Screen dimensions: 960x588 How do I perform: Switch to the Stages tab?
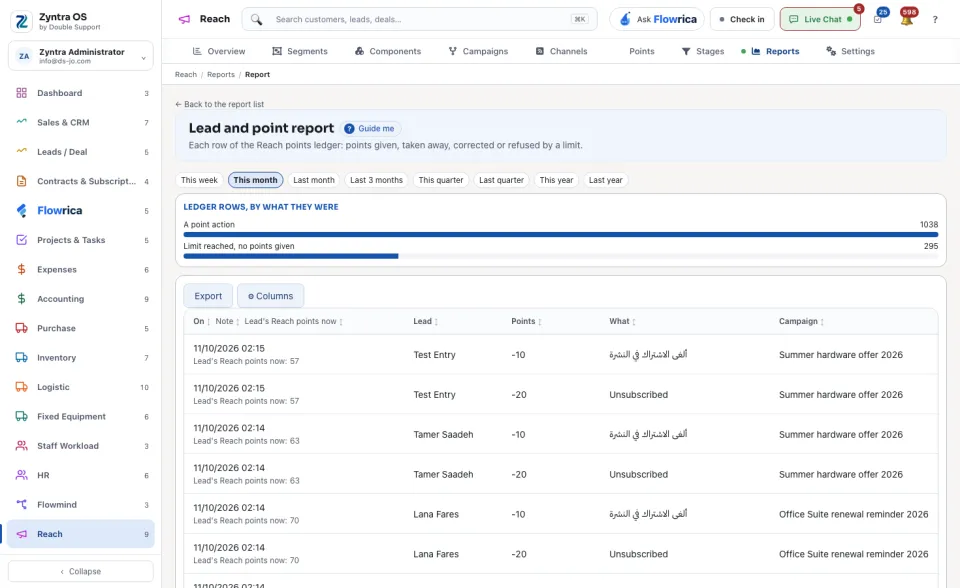coord(703,51)
